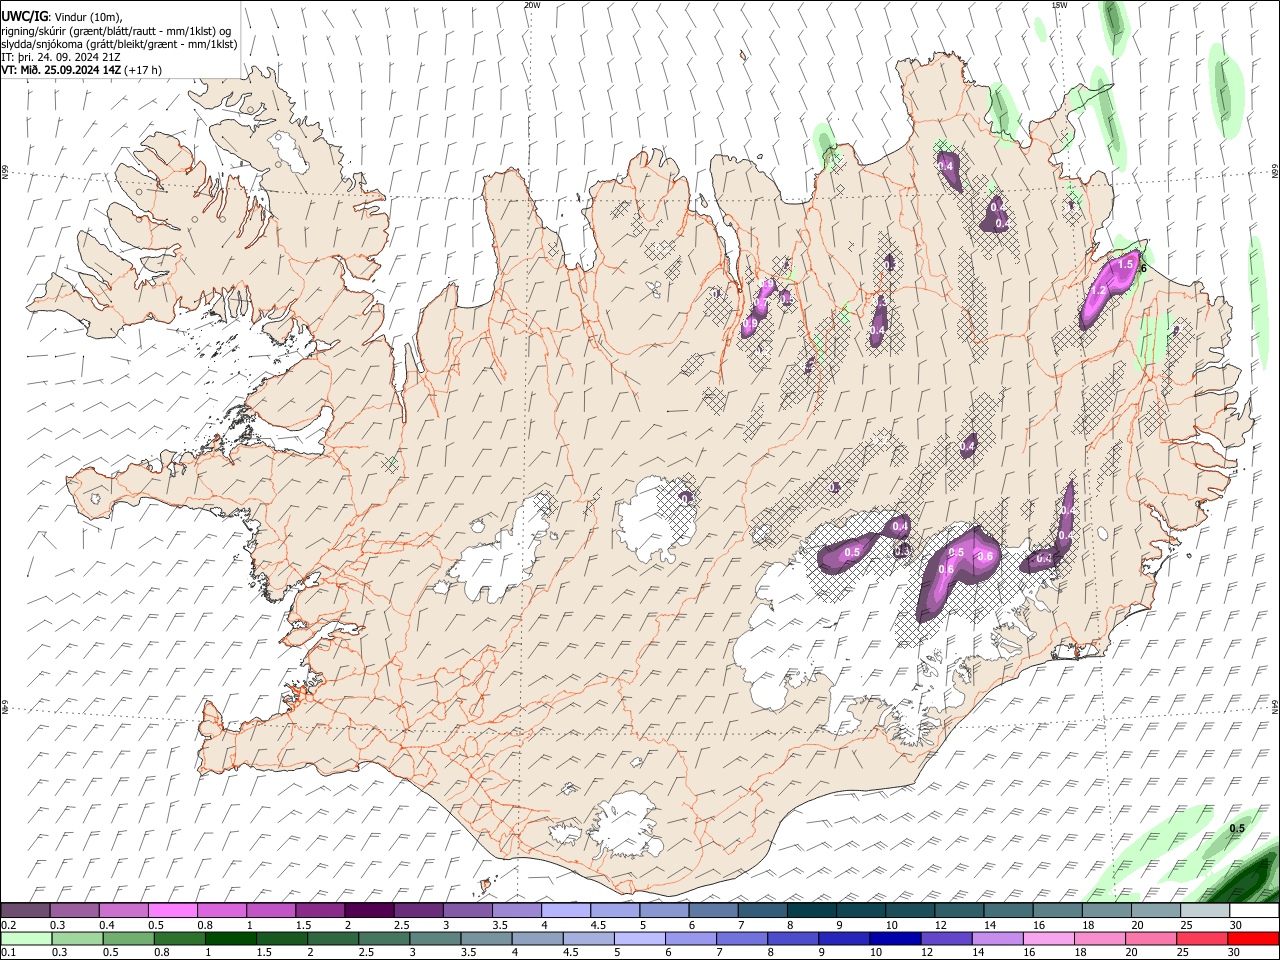Click the '1.2' snowfall value on the east coast blob
Image resolution: width=1280 pixels, height=960 pixels.
1098,290
